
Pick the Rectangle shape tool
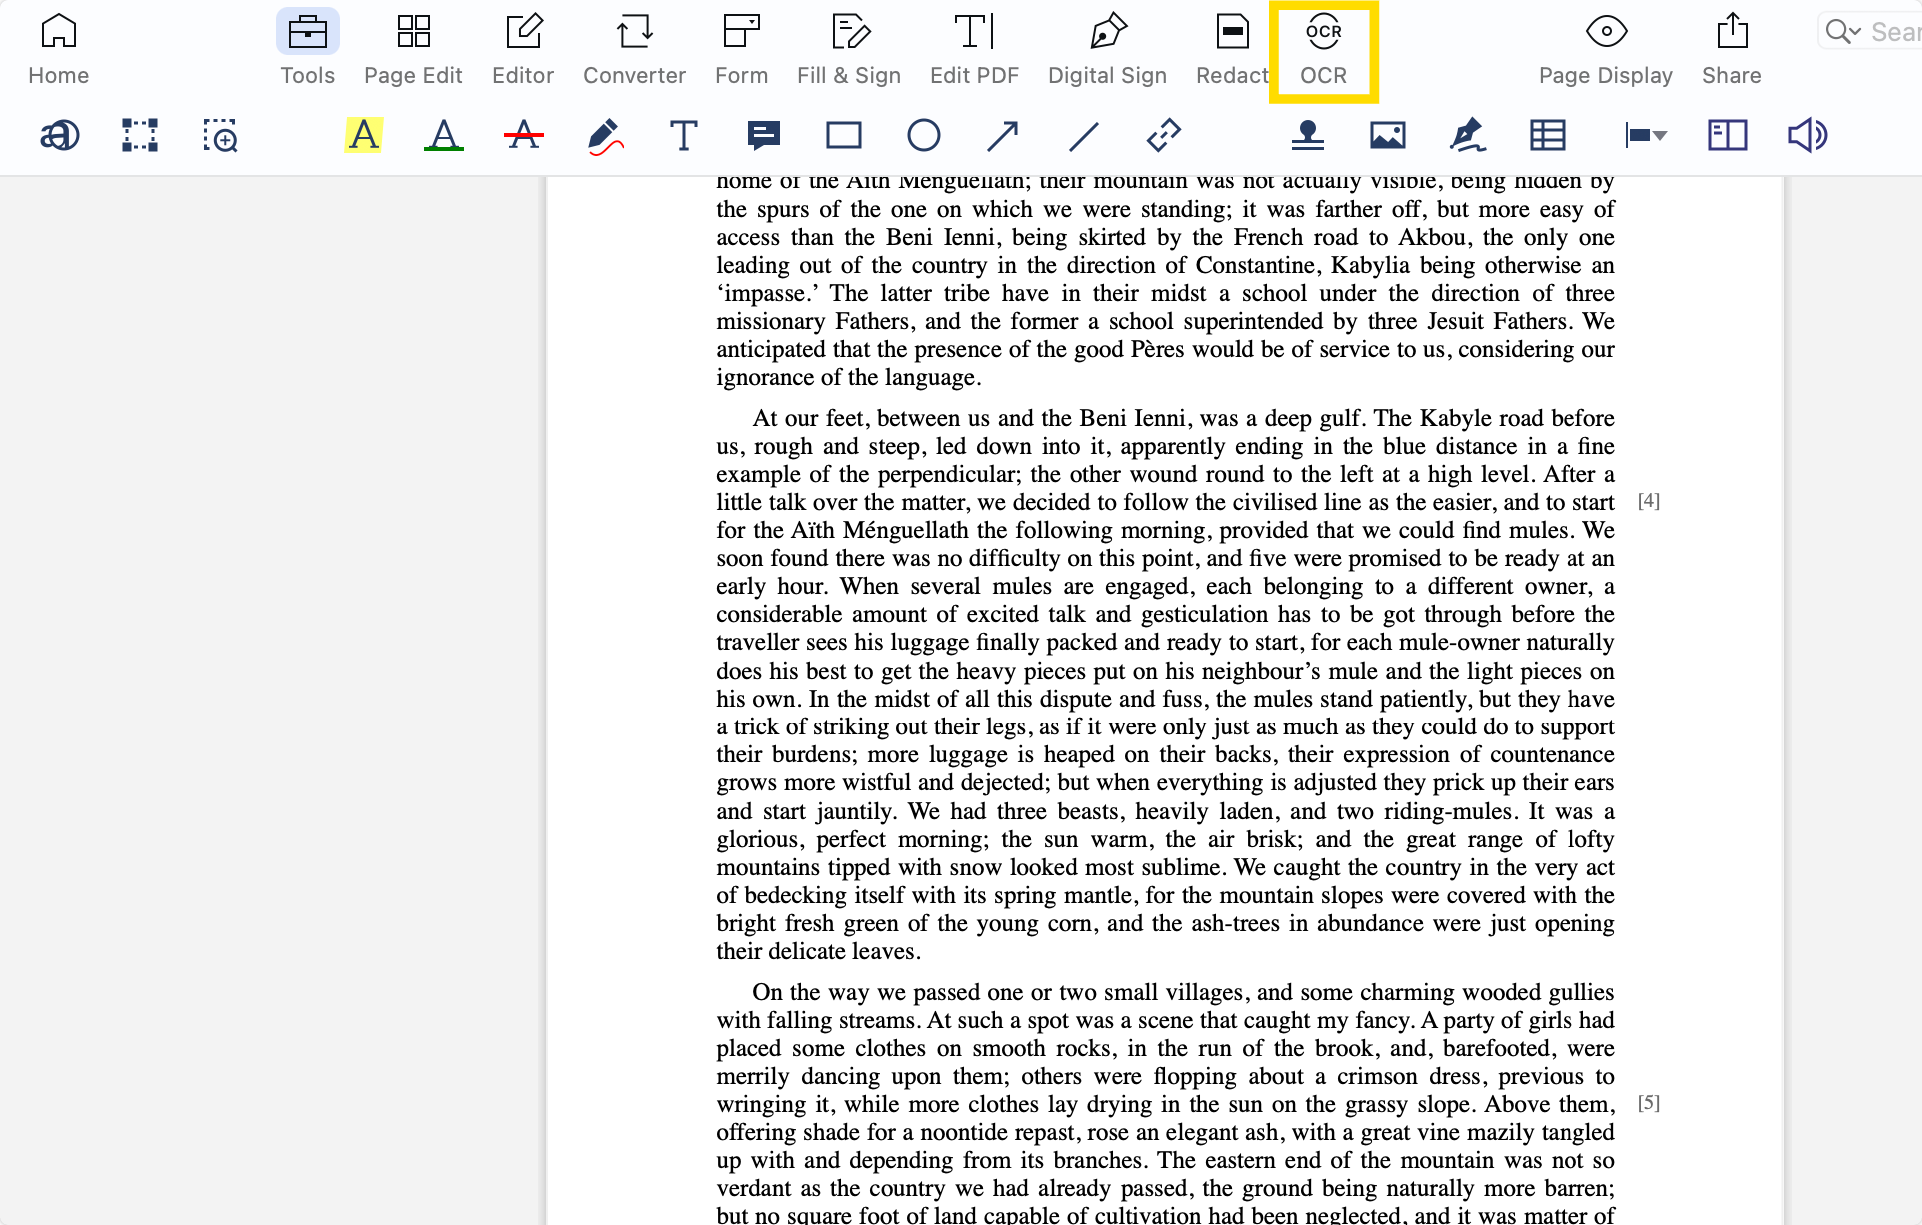coord(844,135)
